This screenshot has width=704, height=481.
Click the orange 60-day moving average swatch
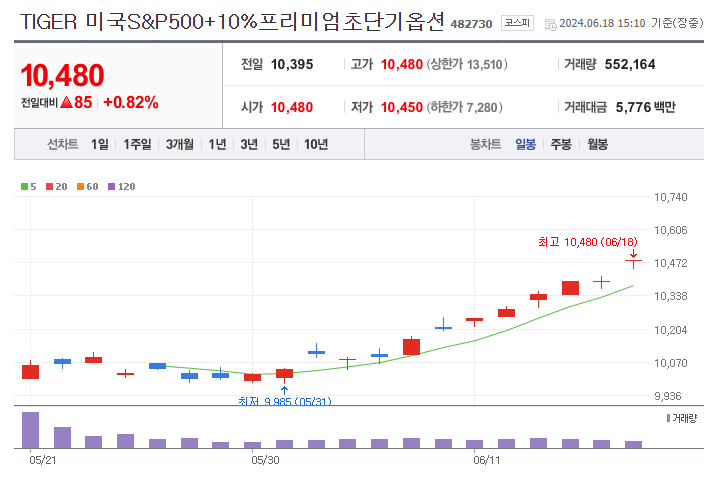click(x=80, y=186)
